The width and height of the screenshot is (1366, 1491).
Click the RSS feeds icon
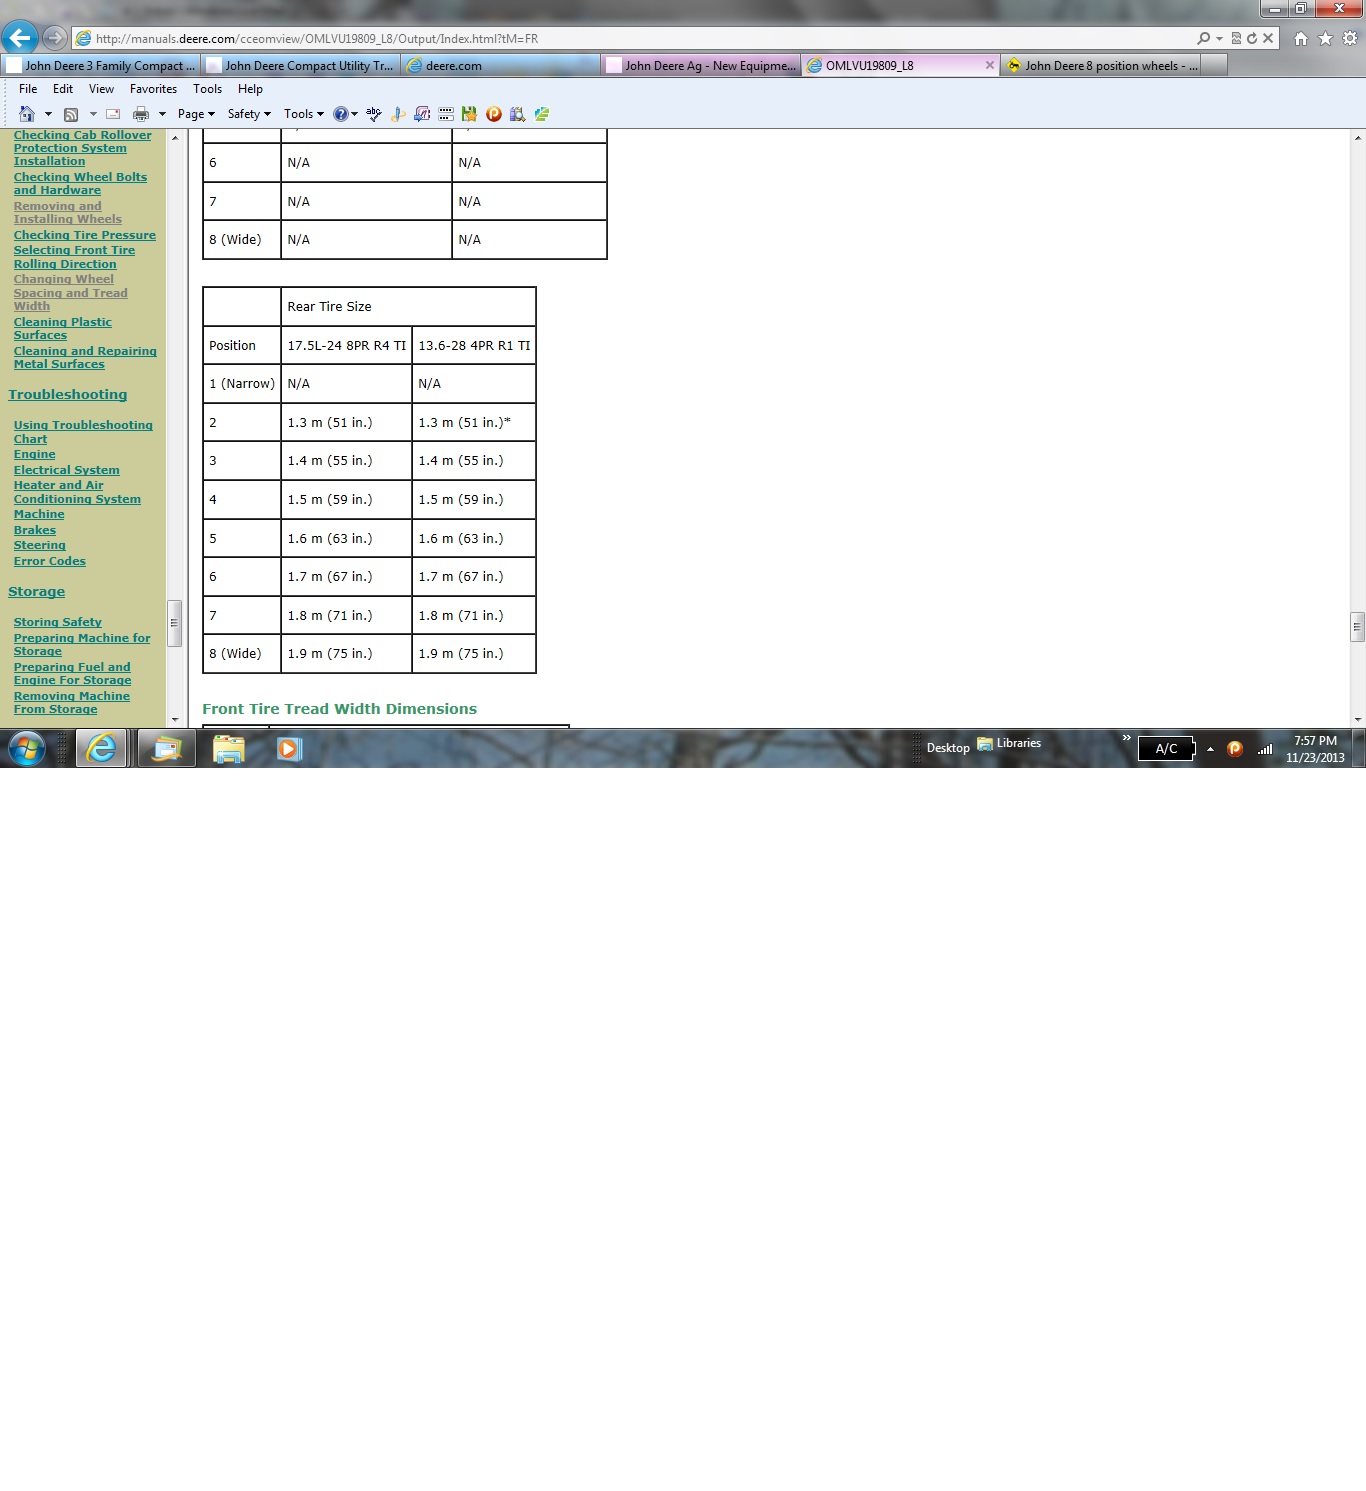71,114
